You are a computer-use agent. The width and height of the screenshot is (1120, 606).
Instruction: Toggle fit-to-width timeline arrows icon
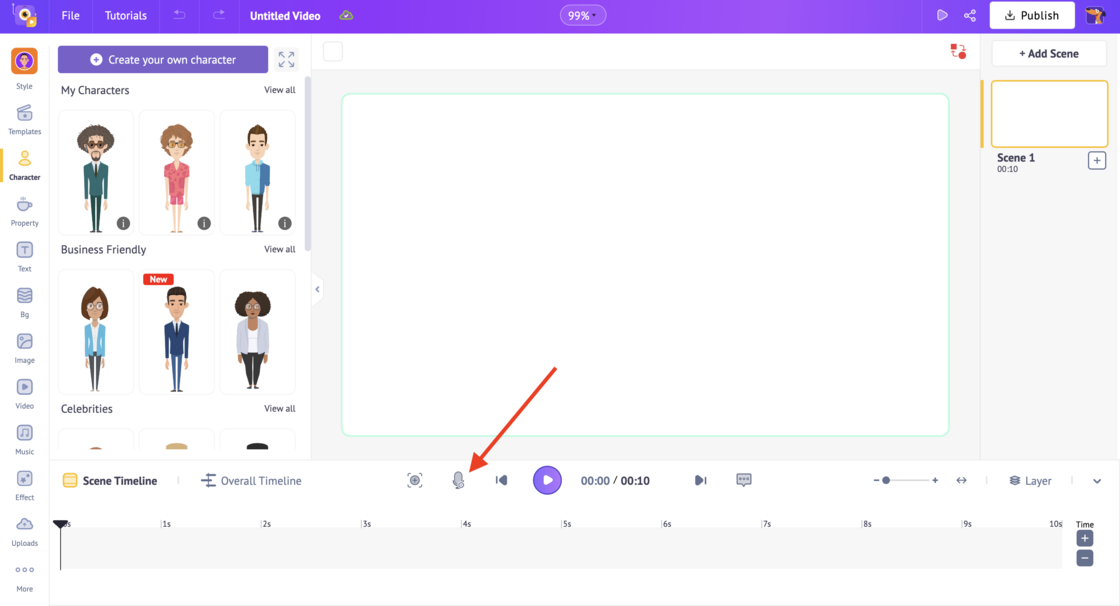961,481
